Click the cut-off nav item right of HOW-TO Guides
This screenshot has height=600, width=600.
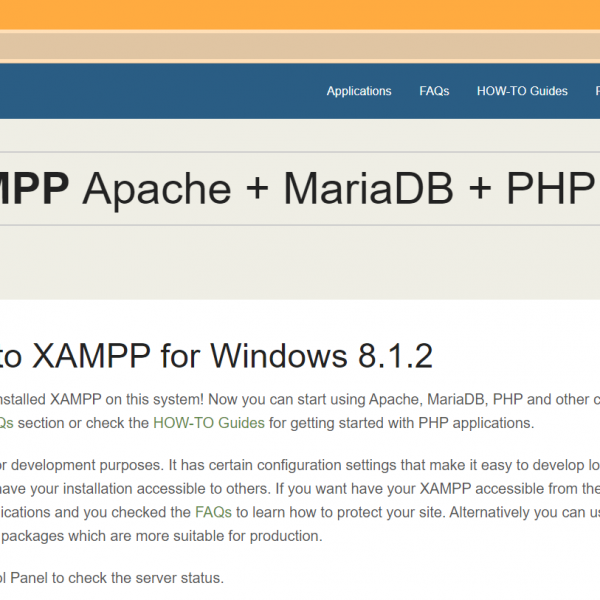click(596, 91)
